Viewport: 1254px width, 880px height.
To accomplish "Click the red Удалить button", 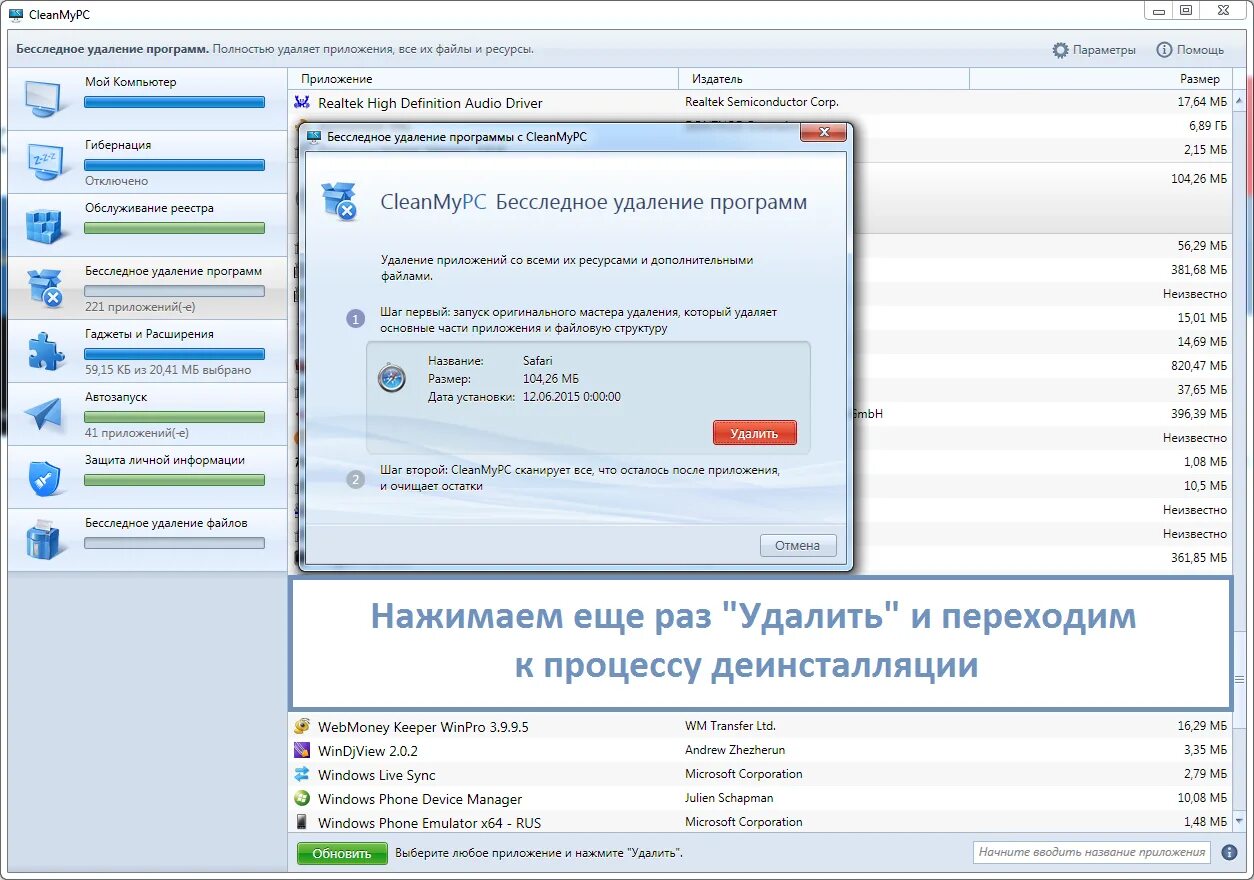I will 754,433.
